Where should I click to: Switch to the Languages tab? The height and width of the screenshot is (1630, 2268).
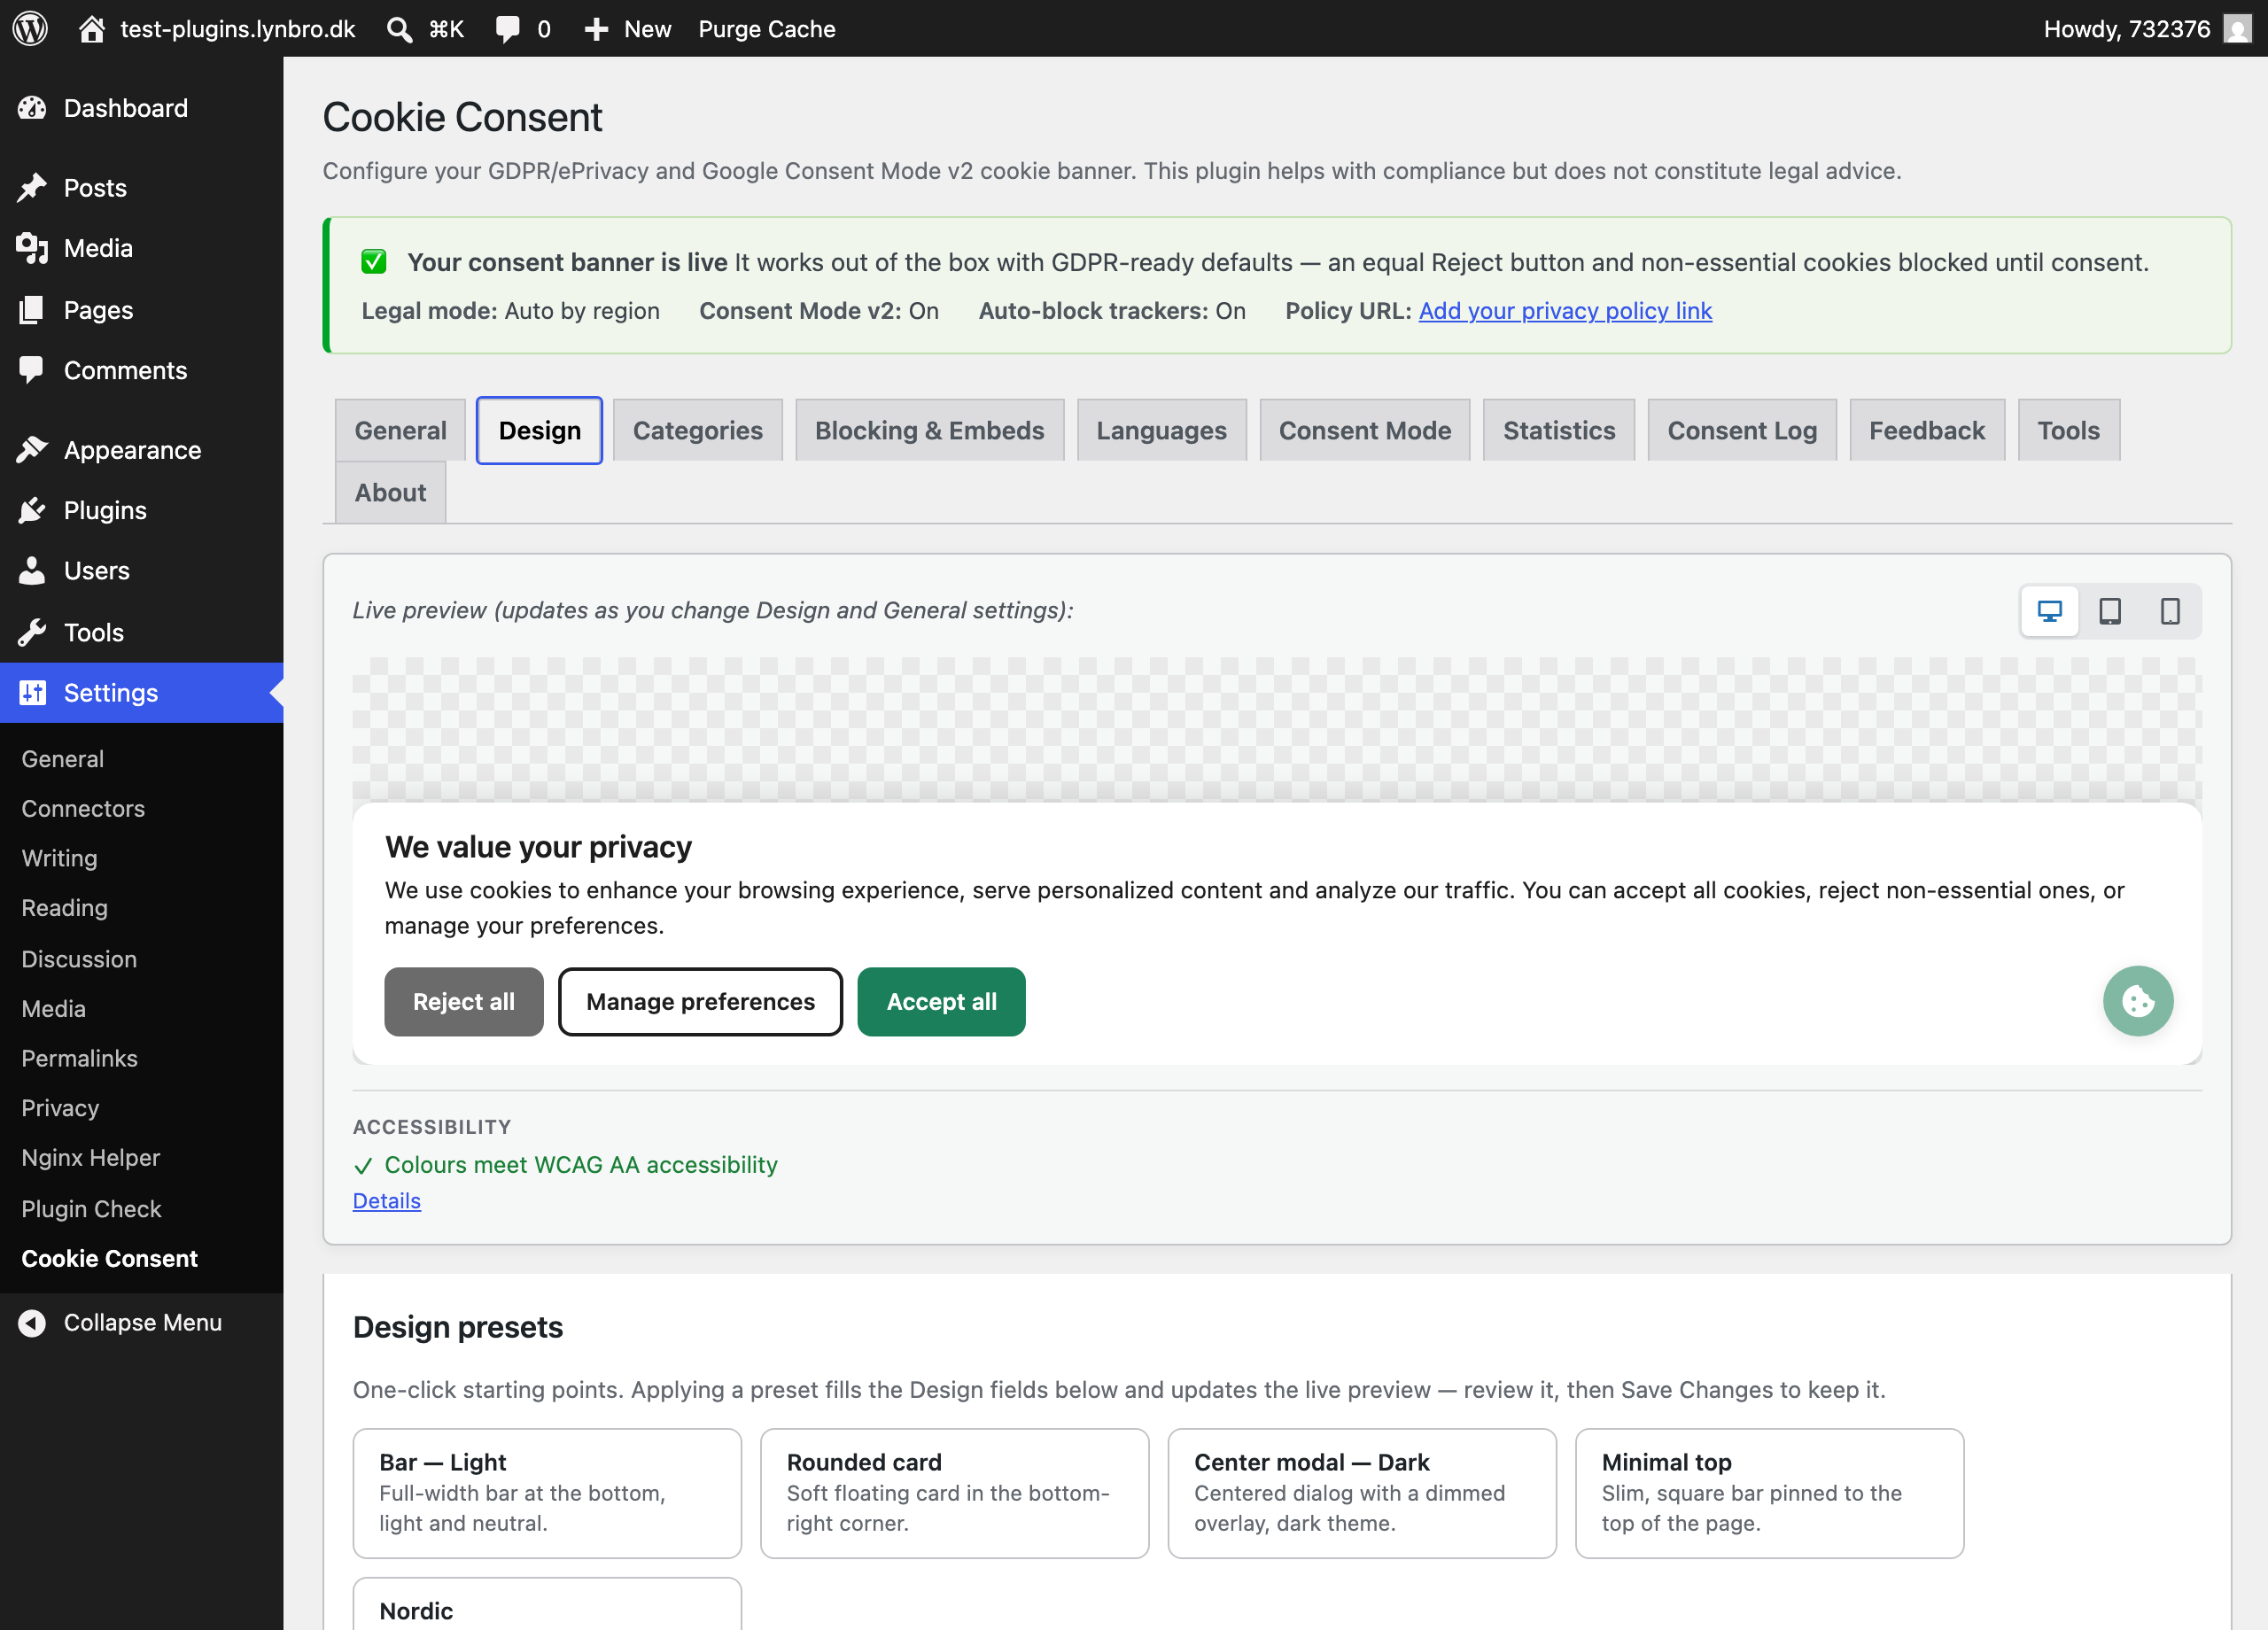(1161, 431)
